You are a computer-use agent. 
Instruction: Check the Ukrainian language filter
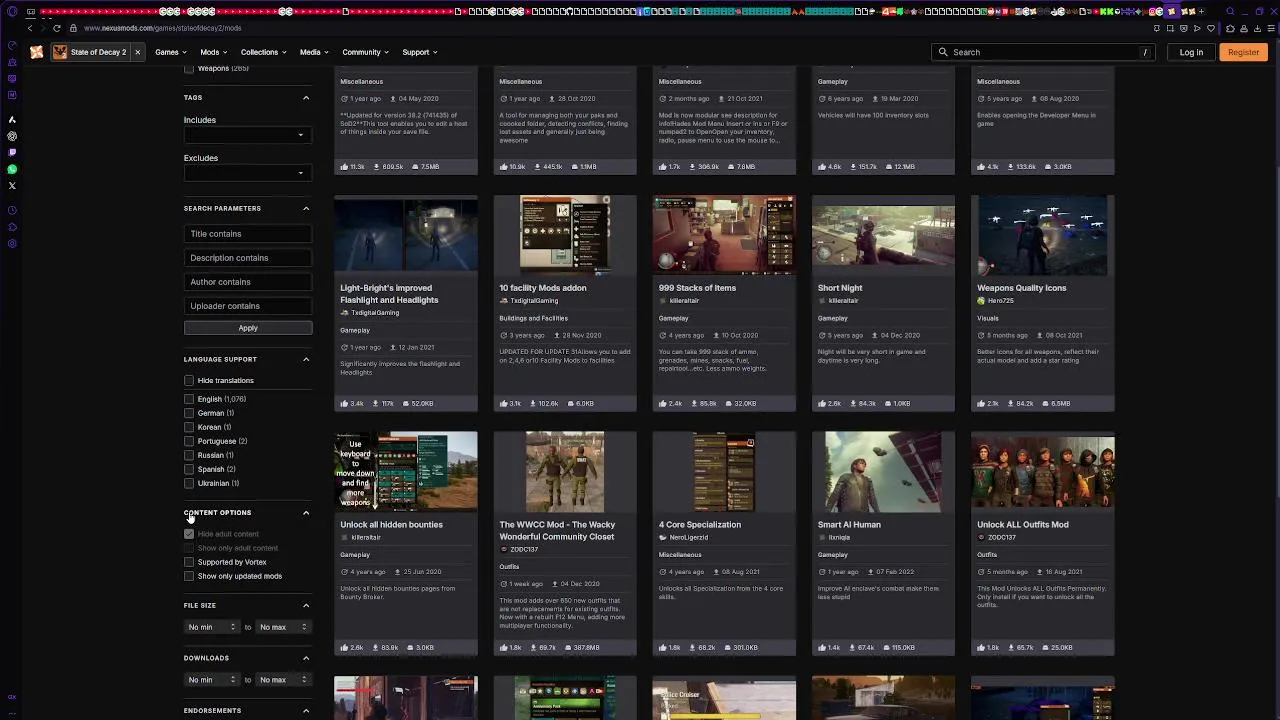(x=189, y=483)
